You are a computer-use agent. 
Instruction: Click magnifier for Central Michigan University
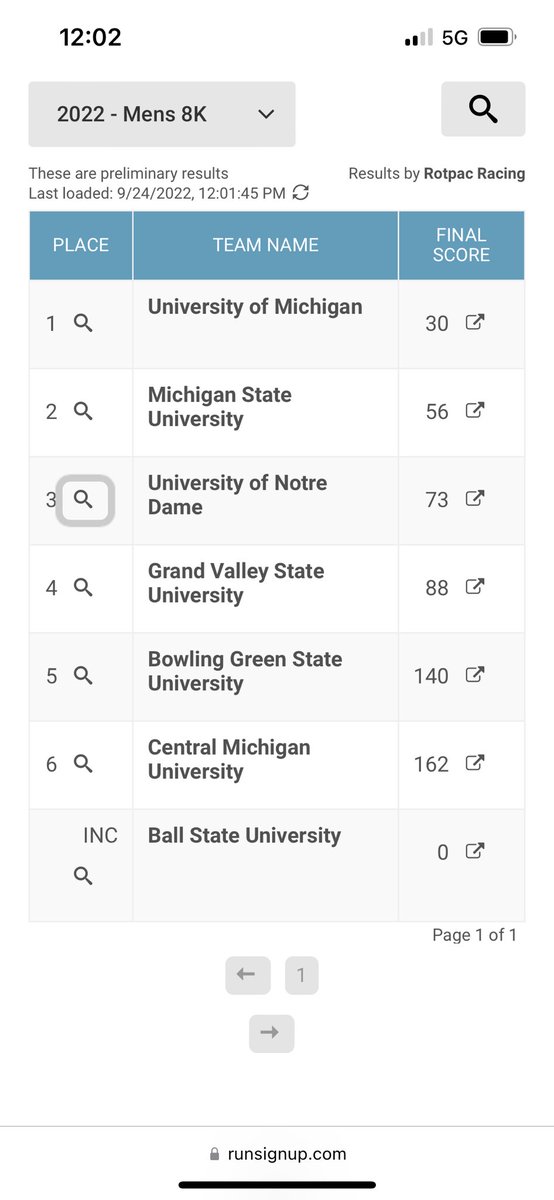pos(84,763)
